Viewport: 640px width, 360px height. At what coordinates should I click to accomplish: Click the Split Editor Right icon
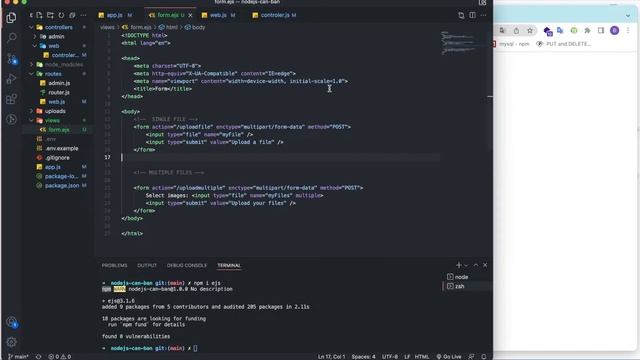pos(472,15)
